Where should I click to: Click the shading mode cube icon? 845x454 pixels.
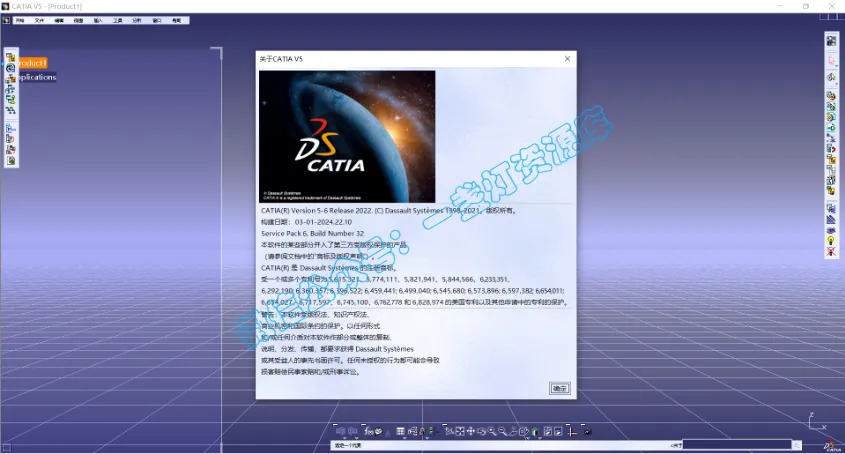click(x=534, y=432)
